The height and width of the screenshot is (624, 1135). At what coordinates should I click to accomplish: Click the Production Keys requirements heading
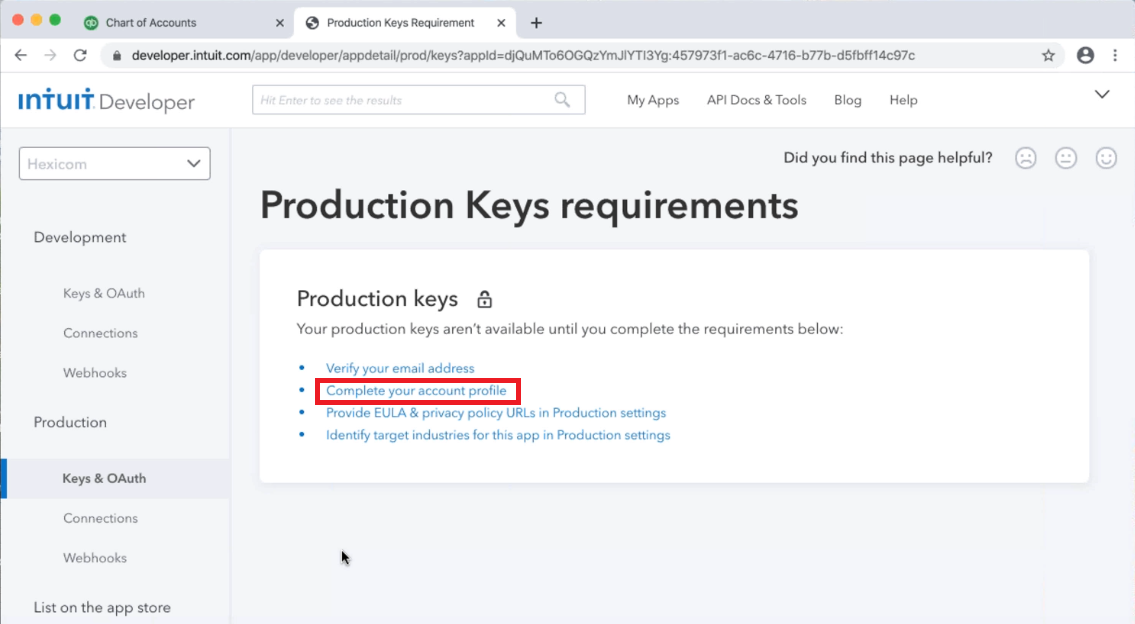click(x=529, y=206)
